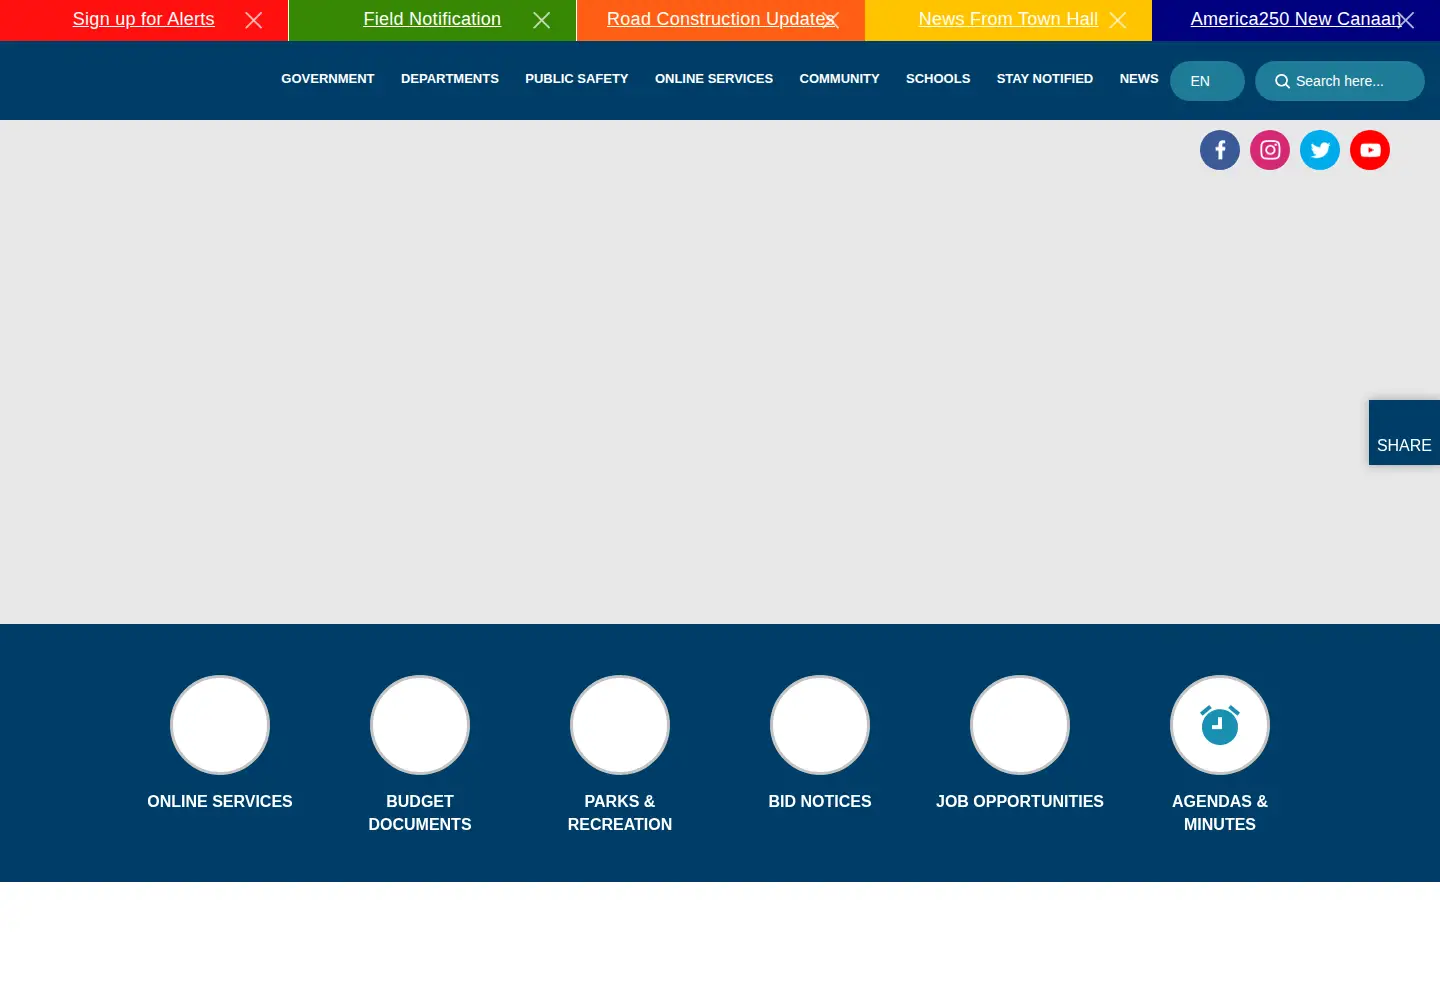Follow the Field Notification link

432,19
